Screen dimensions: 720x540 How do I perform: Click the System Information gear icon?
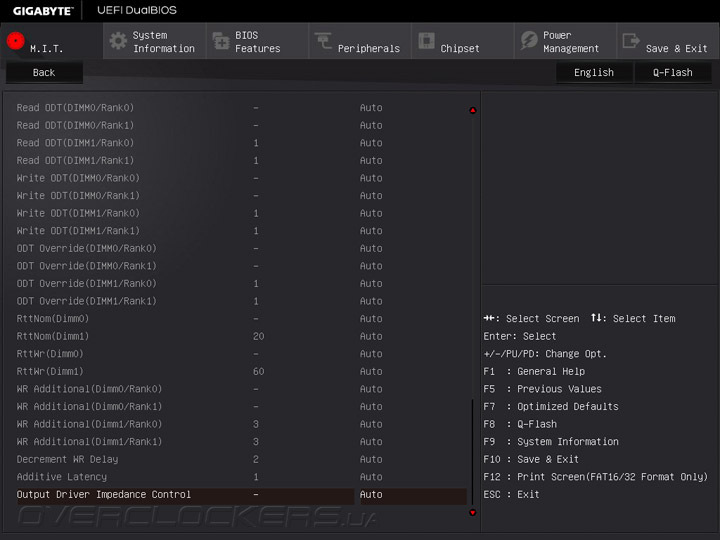pos(118,41)
